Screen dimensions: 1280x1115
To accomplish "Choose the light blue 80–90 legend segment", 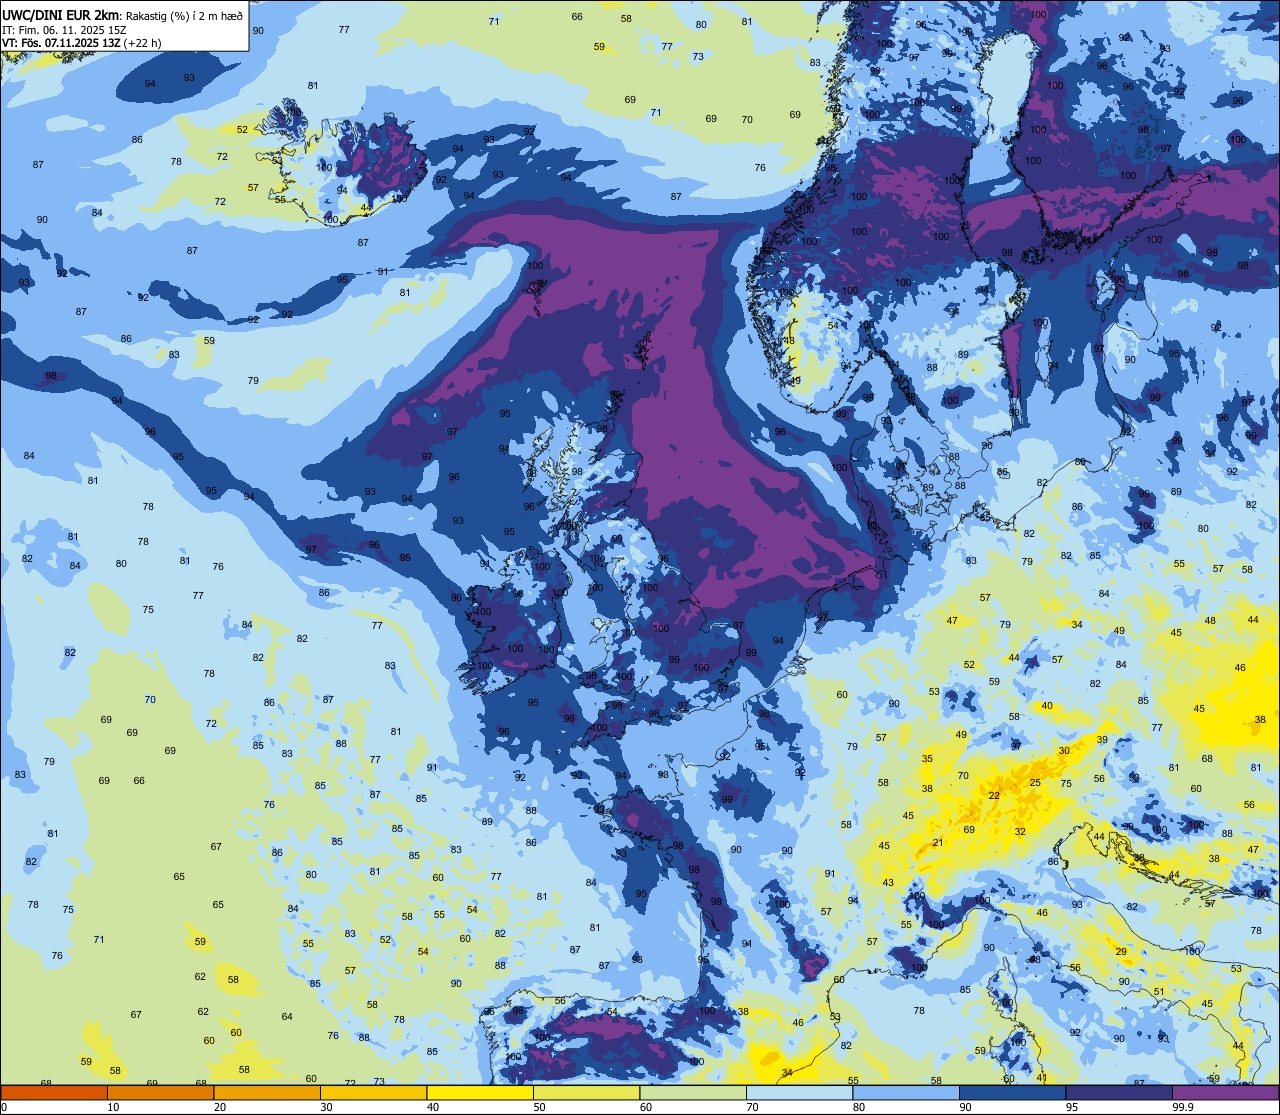I will (x=906, y=1092).
